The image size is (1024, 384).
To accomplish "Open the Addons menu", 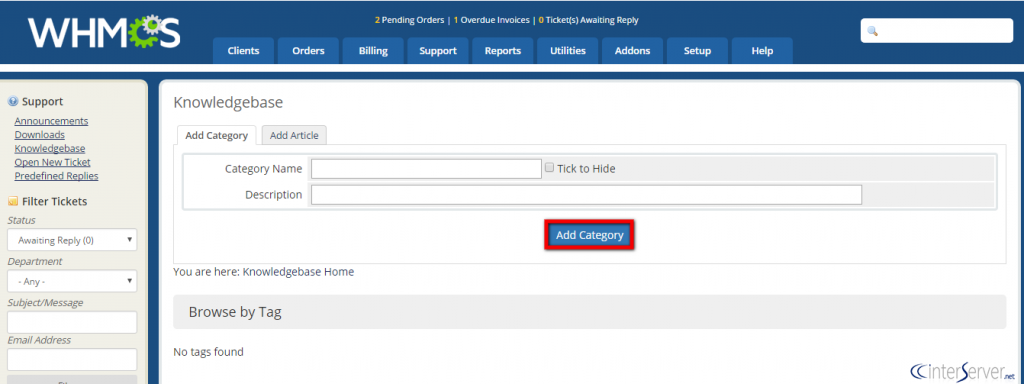I will point(632,51).
